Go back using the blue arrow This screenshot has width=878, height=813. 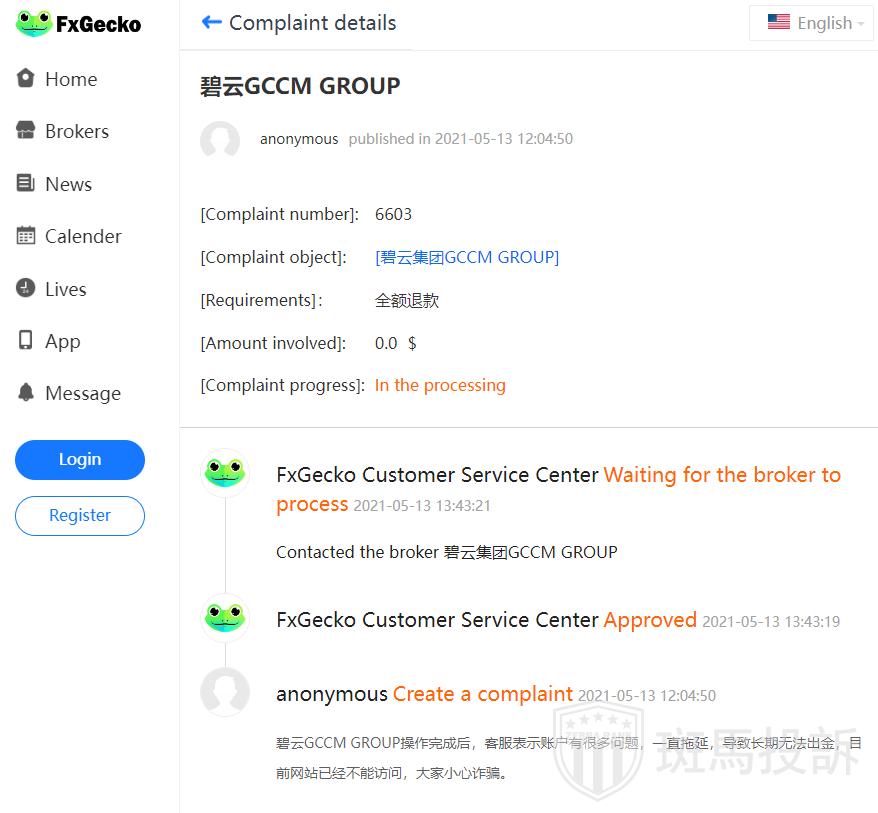pyautogui.click(x=211, y=22)
